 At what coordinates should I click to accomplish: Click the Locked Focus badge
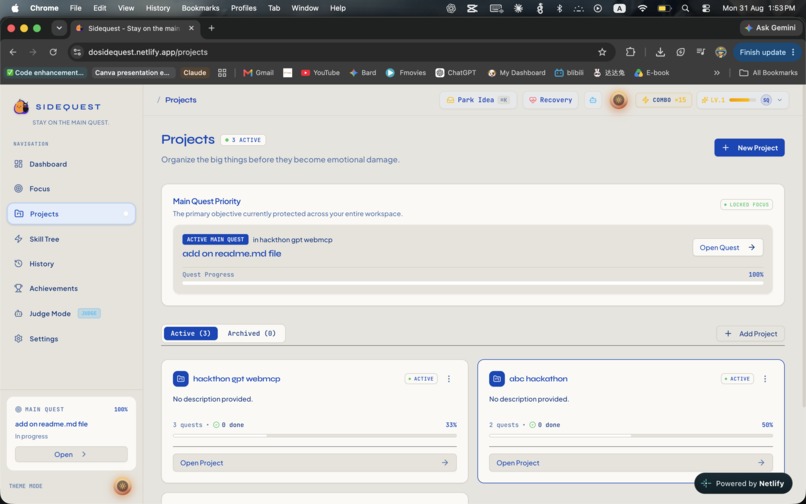point(746,205)
